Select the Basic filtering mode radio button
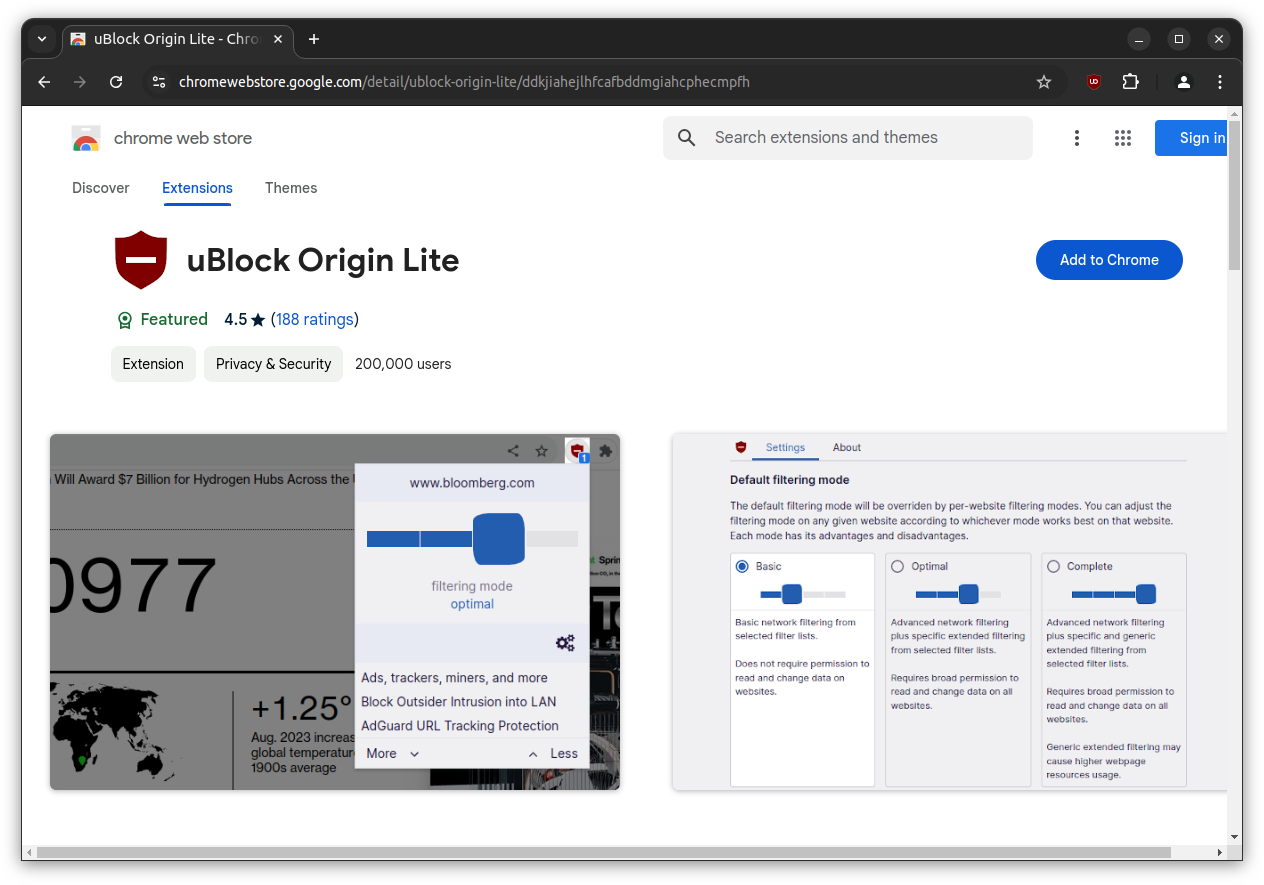Viewport: 1264px width, 885px height. click(x=741, y=565)
